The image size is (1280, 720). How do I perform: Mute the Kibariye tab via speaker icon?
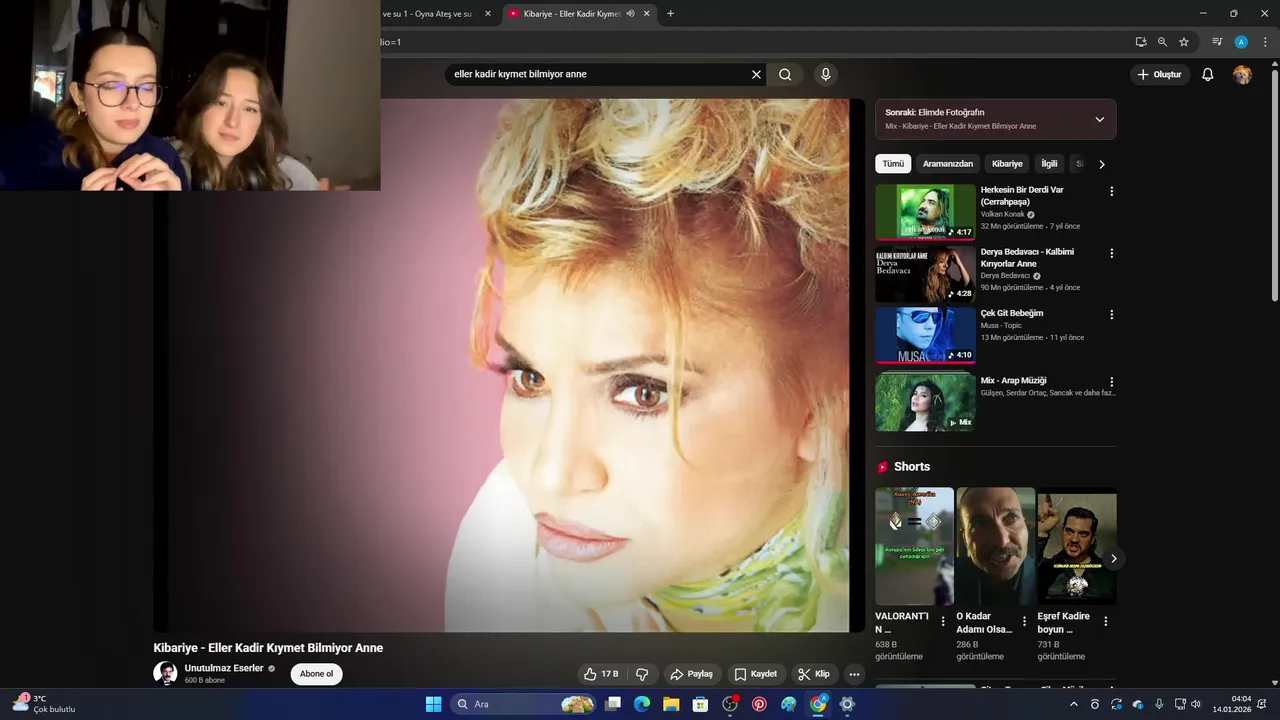[x=630, y=14]
